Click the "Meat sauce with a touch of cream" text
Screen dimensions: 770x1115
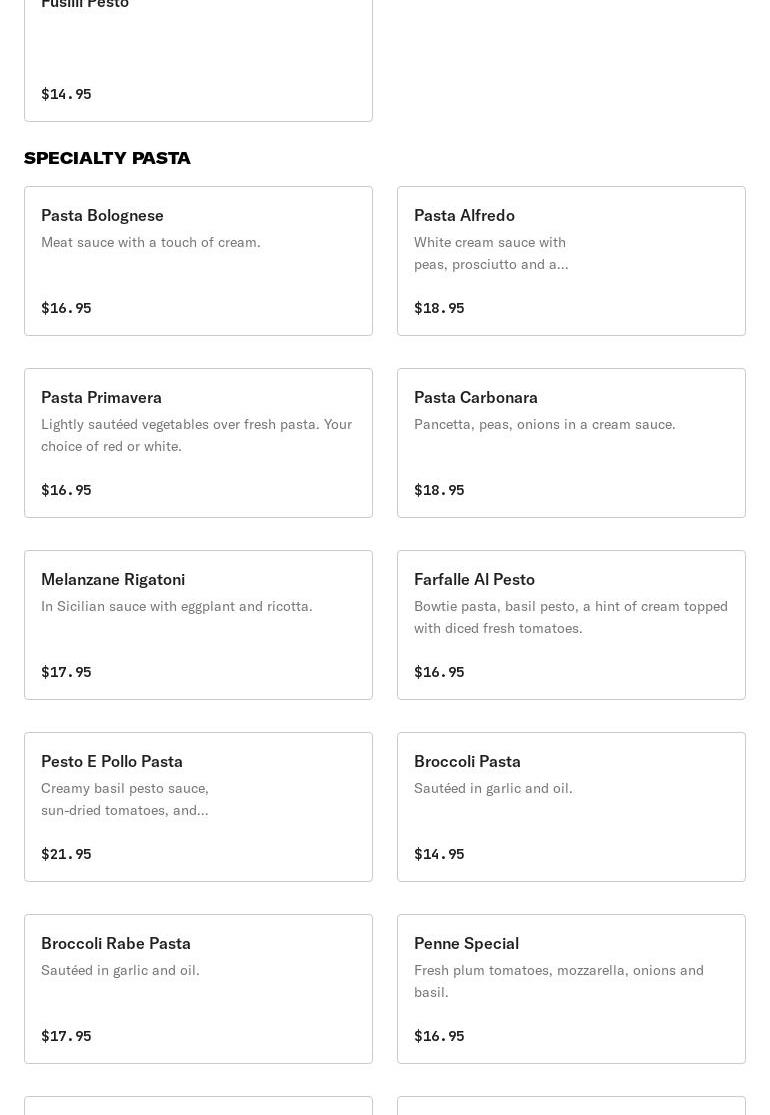[151, 242]
